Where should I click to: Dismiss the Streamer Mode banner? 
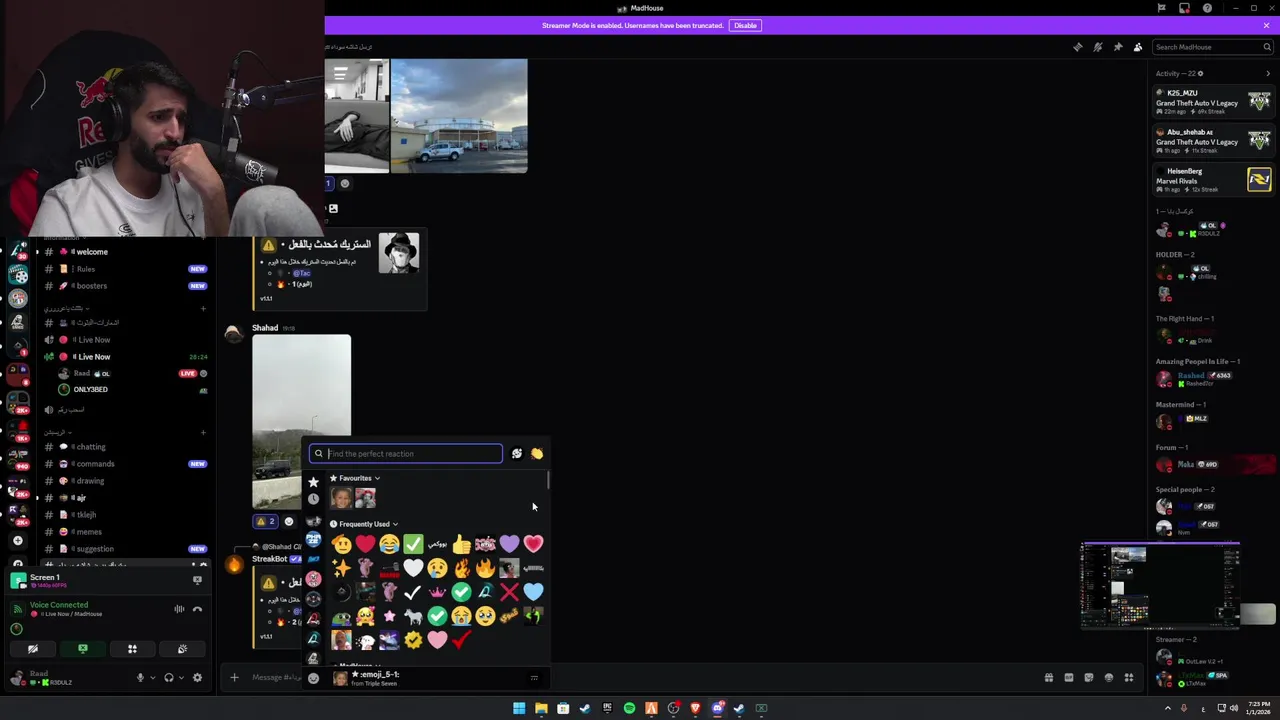1266,25
